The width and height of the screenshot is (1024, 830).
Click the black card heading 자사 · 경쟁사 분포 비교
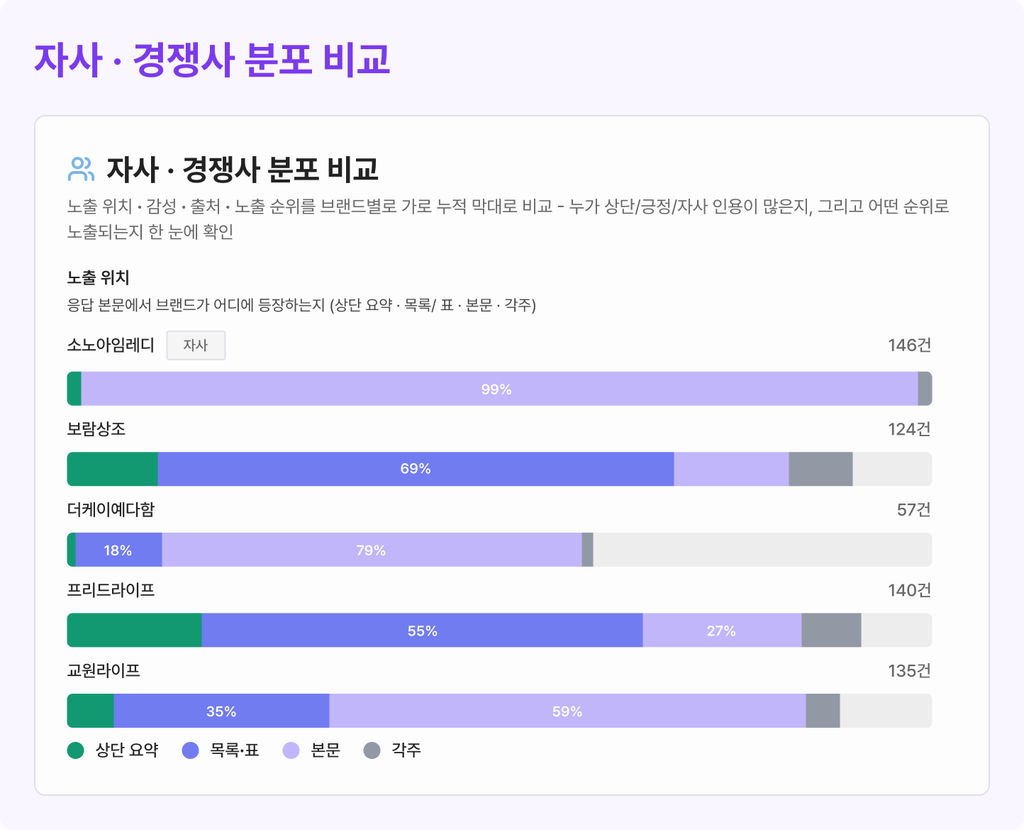point(242,169)
